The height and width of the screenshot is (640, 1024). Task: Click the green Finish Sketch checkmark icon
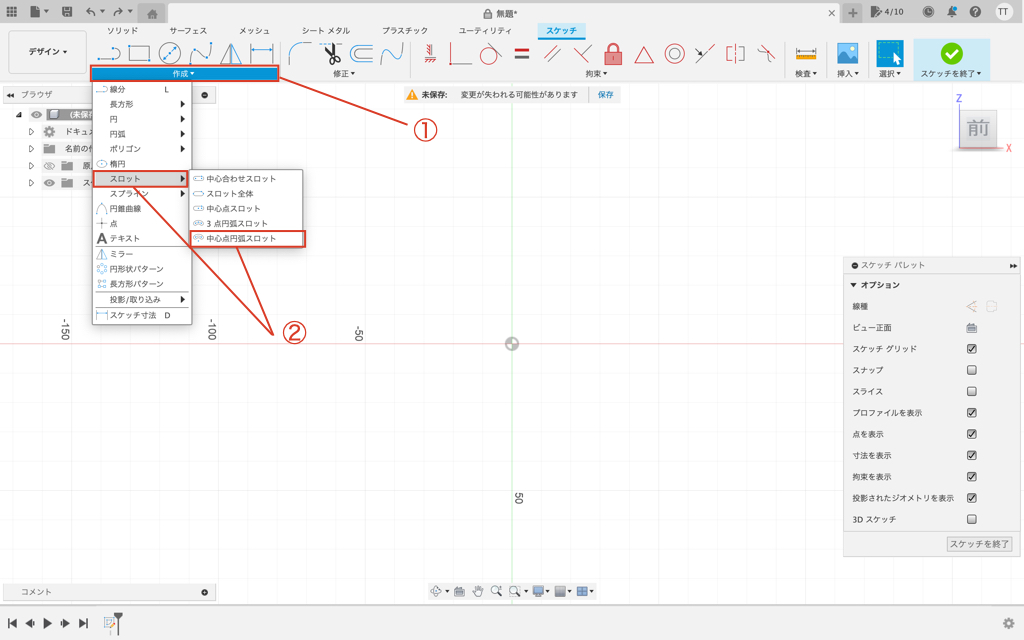click(952, 54)
